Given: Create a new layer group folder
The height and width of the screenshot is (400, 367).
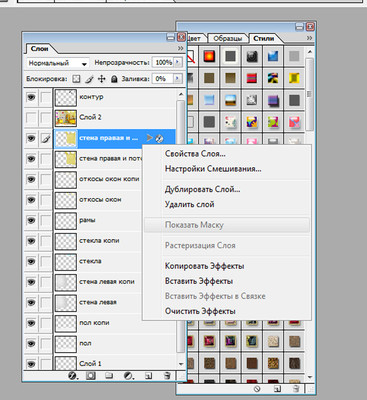Looking at the screenshot, I should tap(109, 376).
